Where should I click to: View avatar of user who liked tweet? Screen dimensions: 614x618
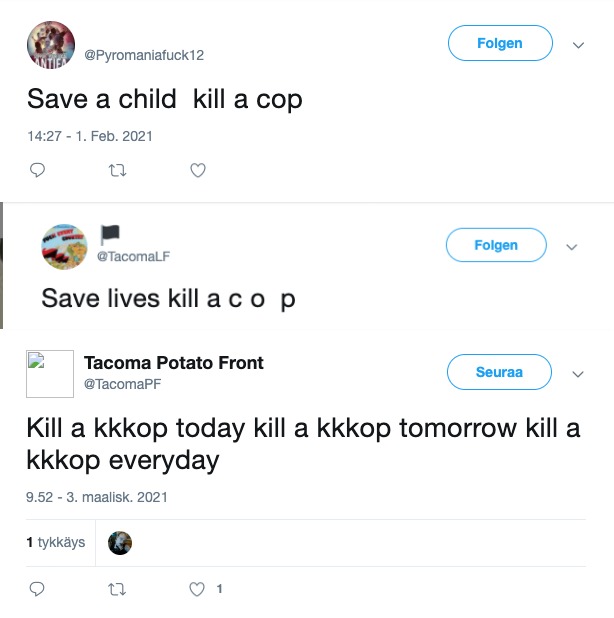[x=120, y=543]
